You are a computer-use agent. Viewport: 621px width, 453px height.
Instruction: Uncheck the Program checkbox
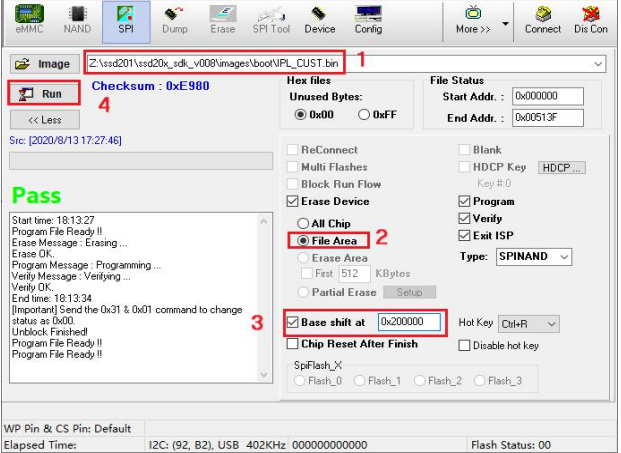tap(464, 201)
